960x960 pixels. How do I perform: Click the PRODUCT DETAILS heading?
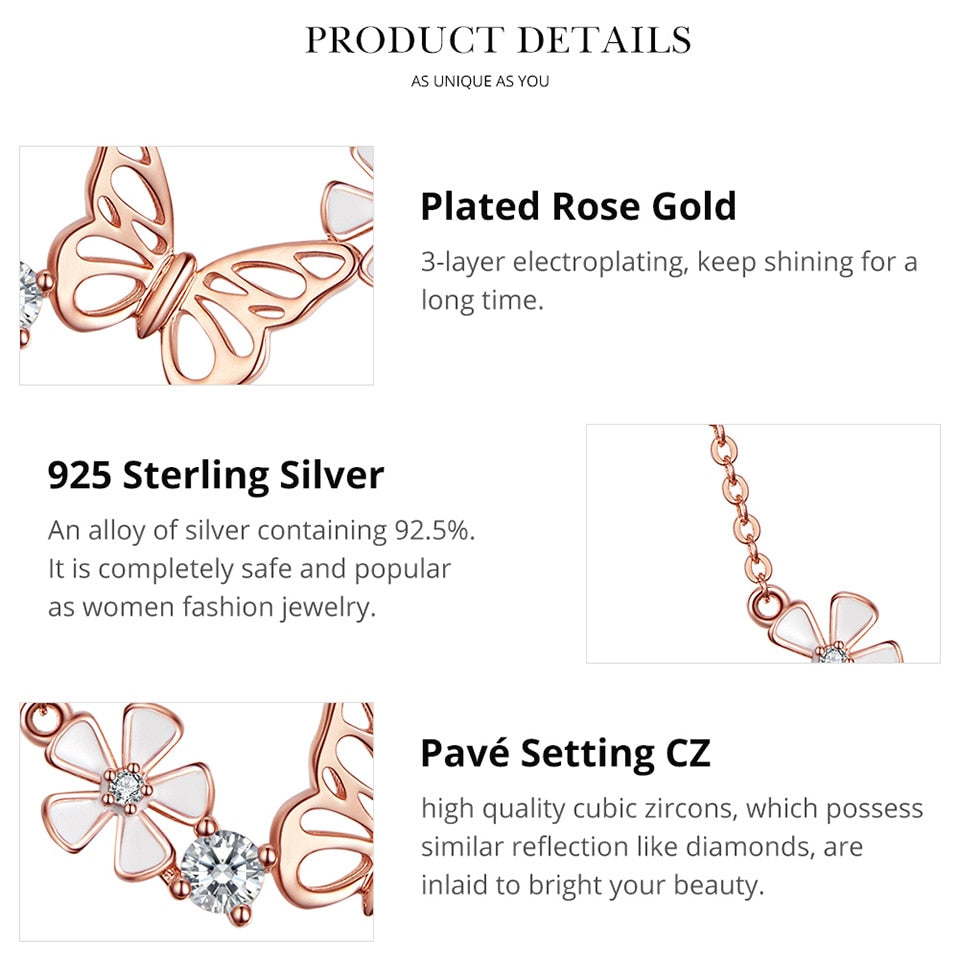pos(498,40)
